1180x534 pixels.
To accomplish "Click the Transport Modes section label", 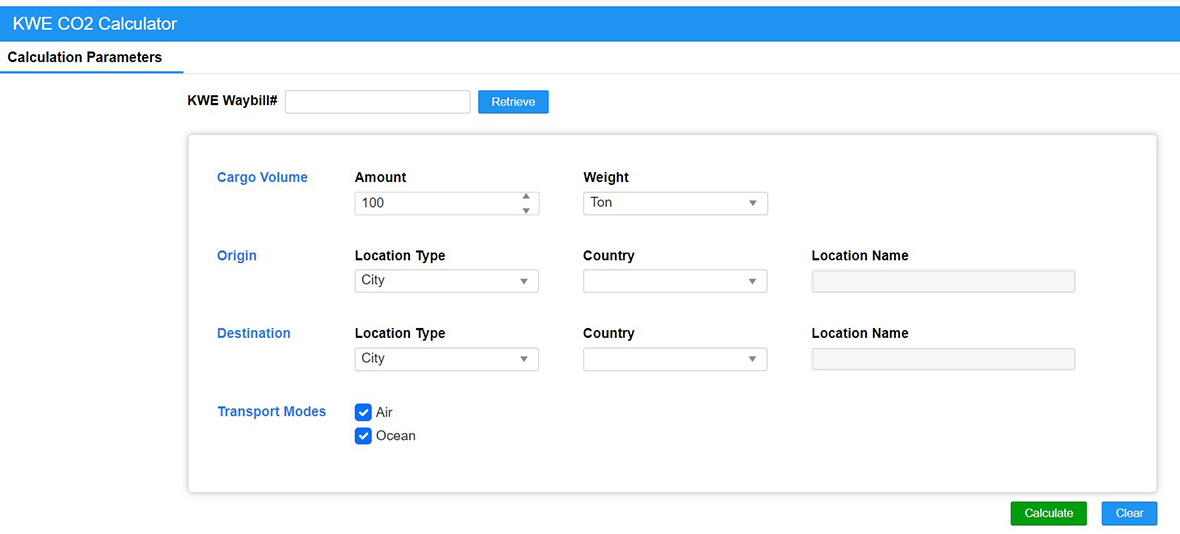I will (272, 411).
